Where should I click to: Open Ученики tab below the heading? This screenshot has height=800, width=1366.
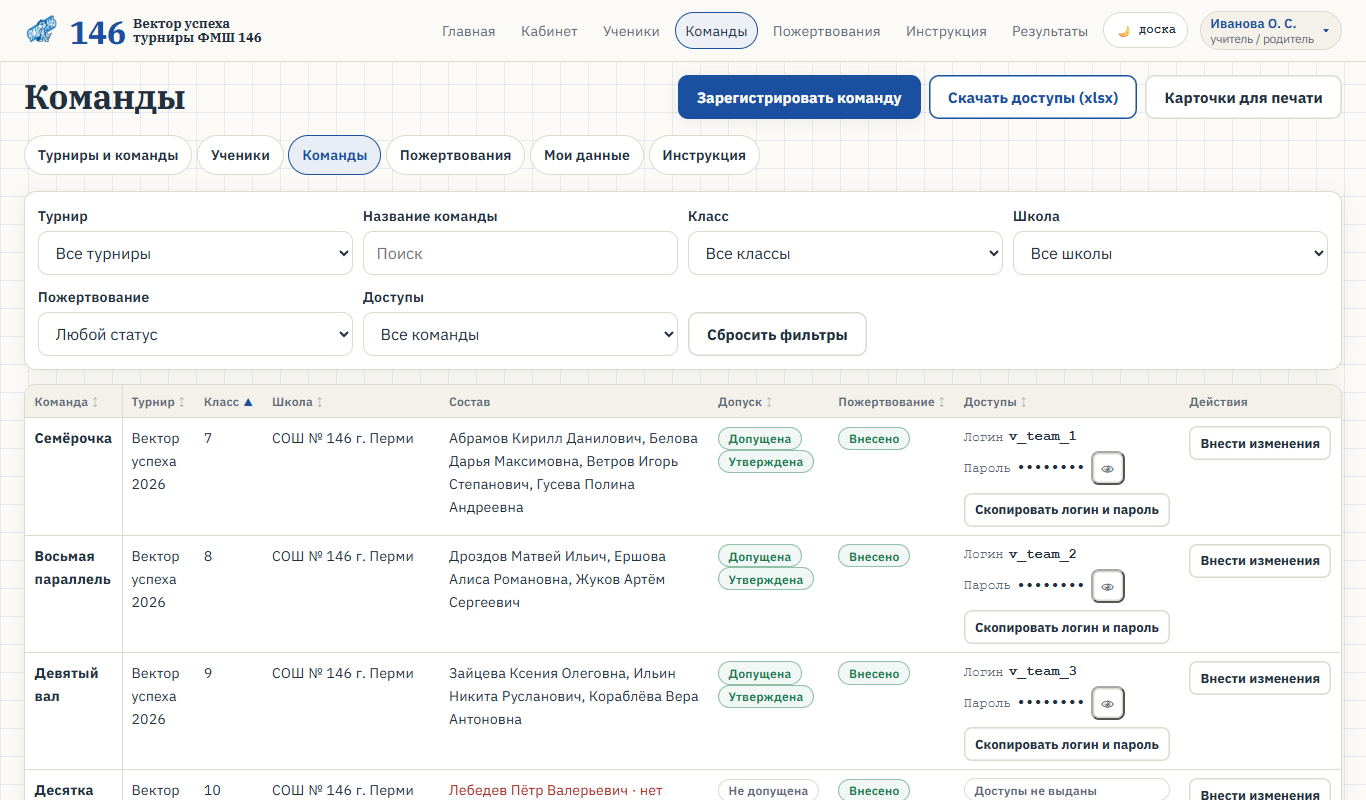coord(240,155)
